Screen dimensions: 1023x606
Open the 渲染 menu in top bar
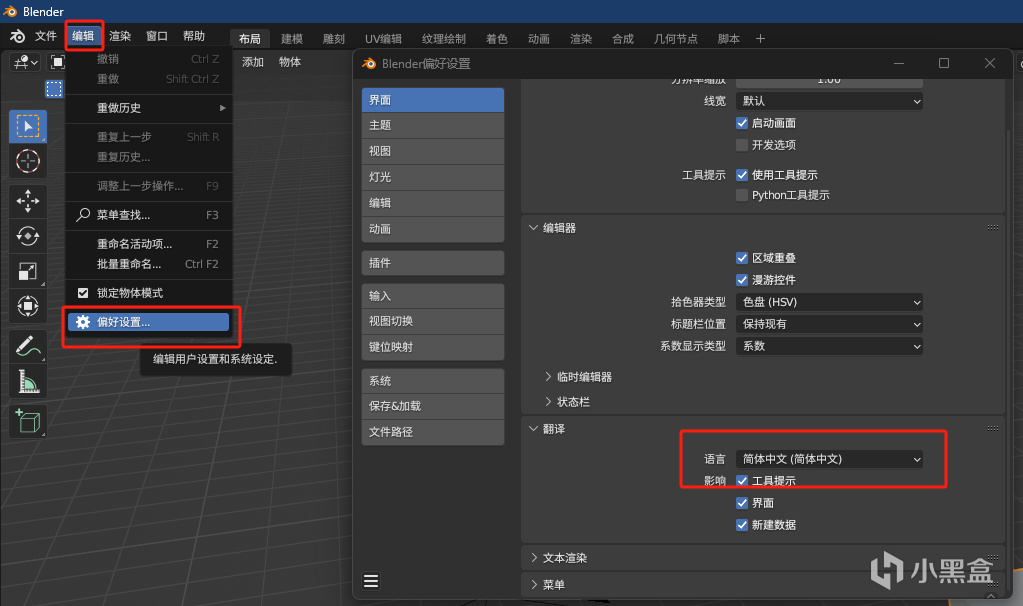(120, 36)
